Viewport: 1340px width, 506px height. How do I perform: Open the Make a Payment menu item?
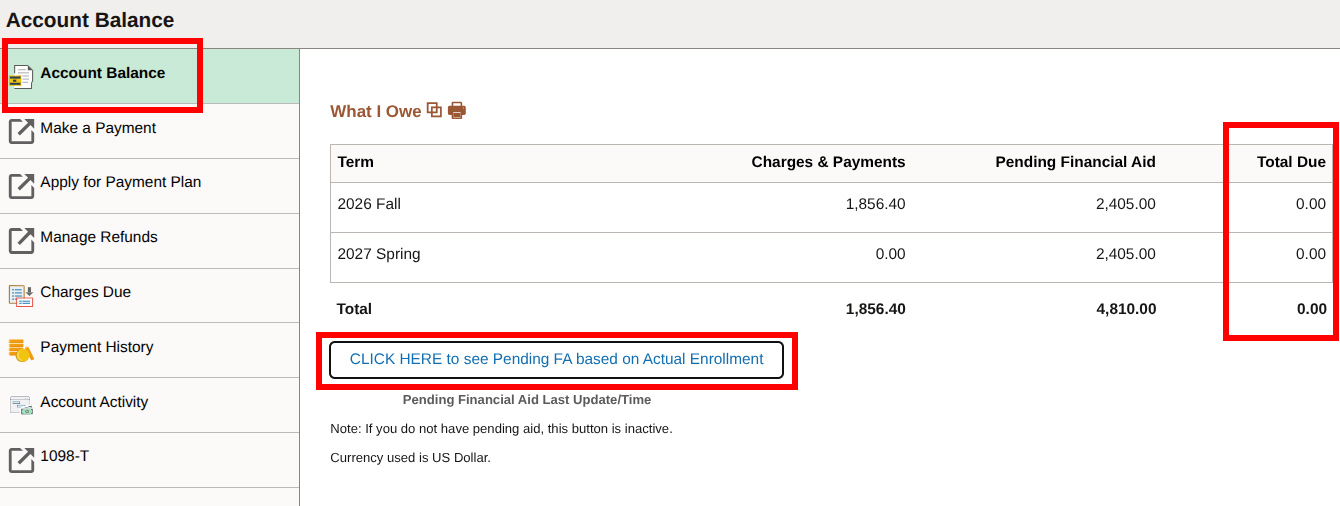(150, 131)
